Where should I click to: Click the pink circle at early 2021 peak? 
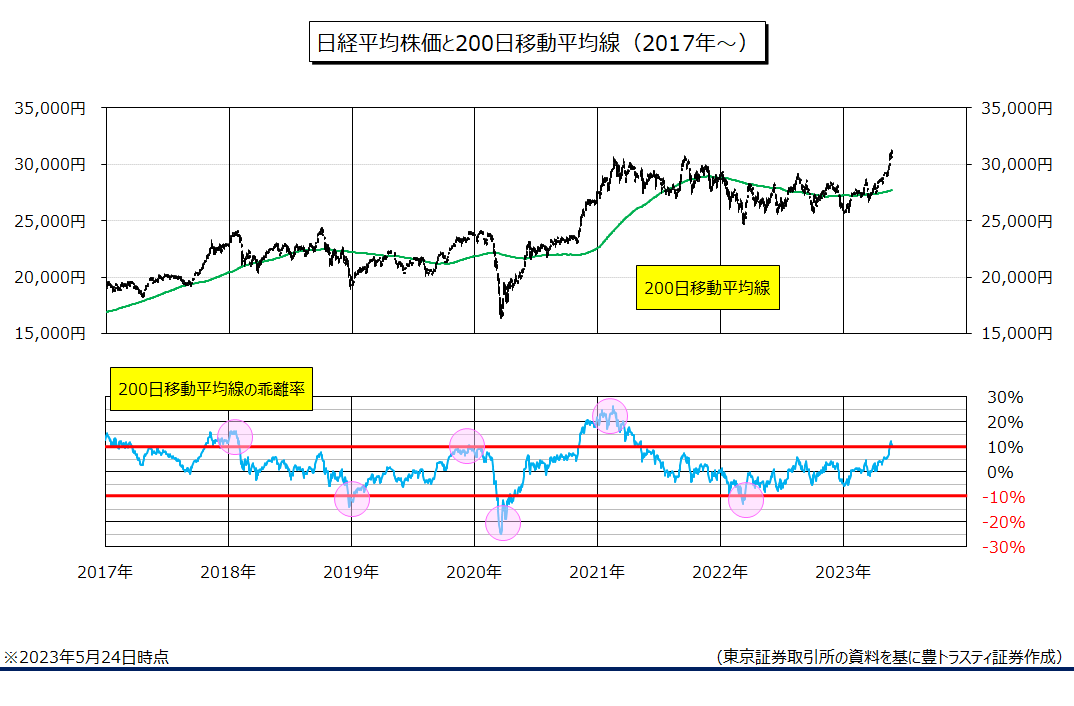tap(610, 416)
